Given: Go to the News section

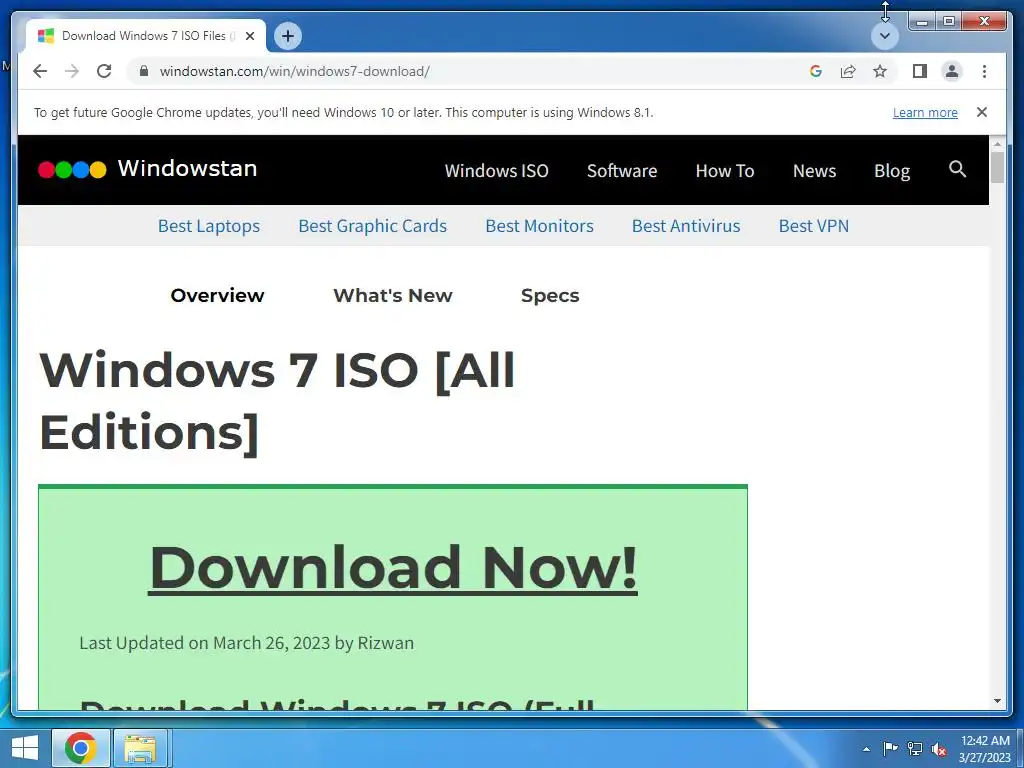Looking at the screenshot, I should (x=814, y=170).
